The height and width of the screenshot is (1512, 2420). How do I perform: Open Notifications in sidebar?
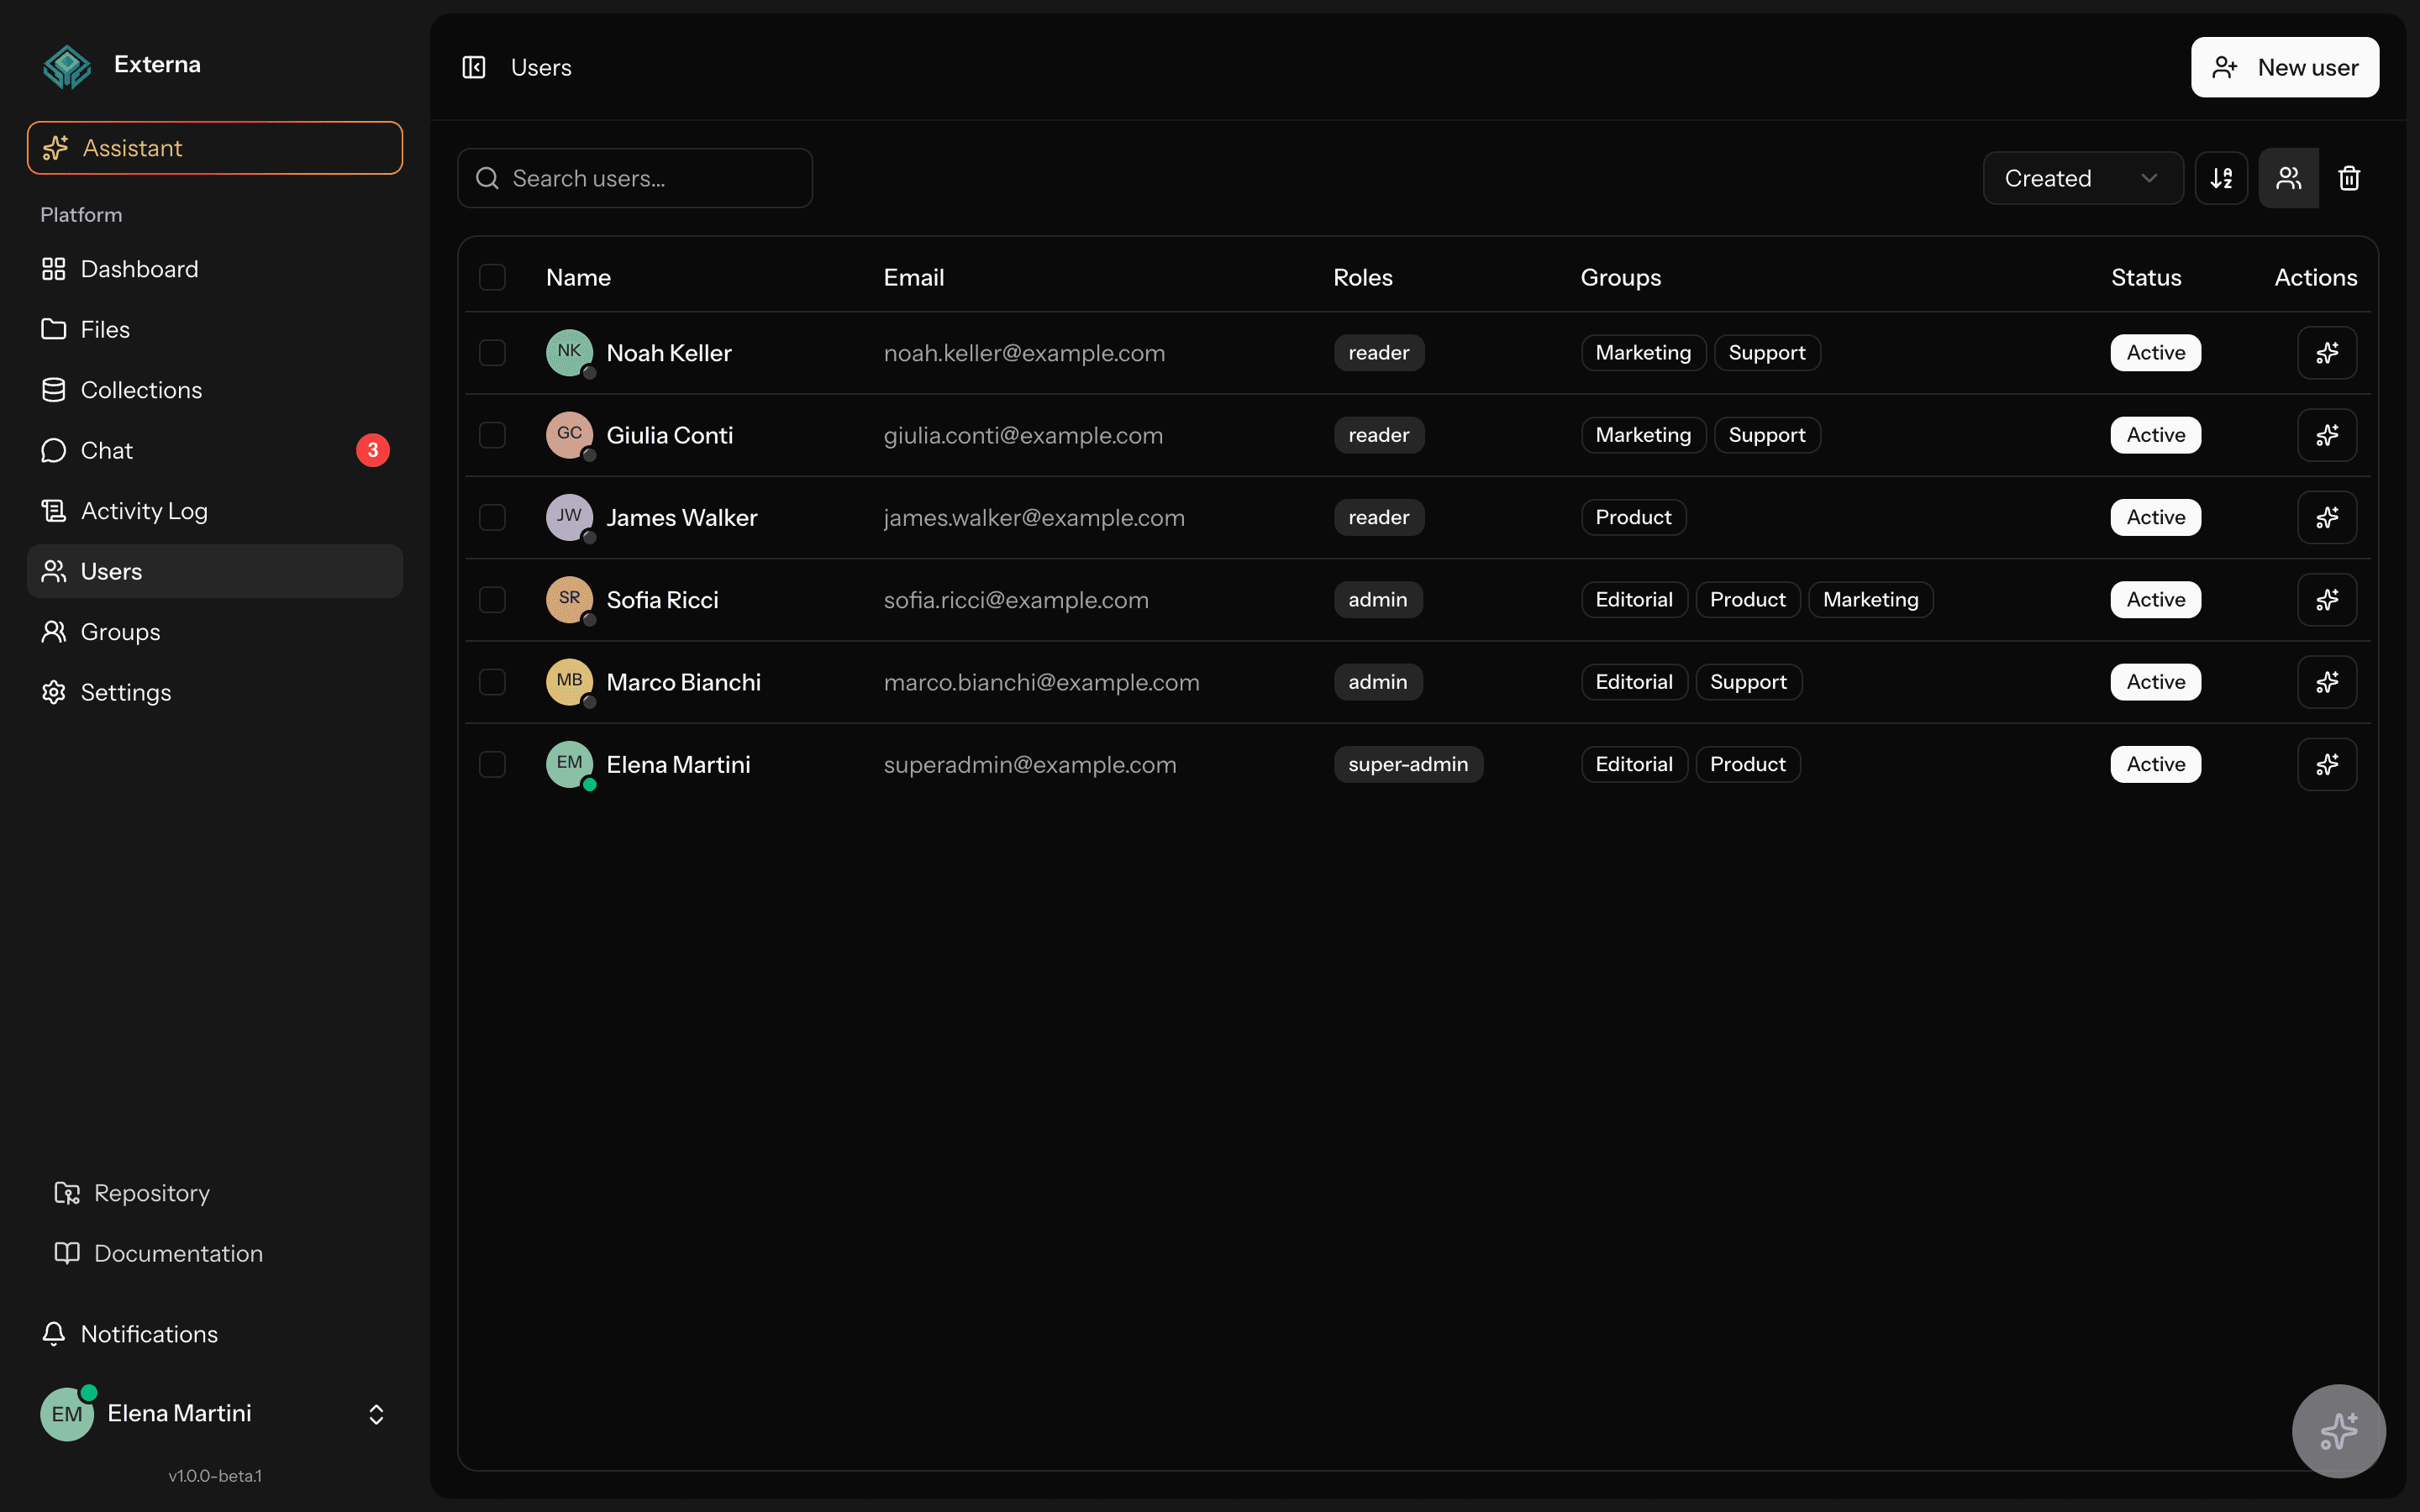[x=215, y=1334]
